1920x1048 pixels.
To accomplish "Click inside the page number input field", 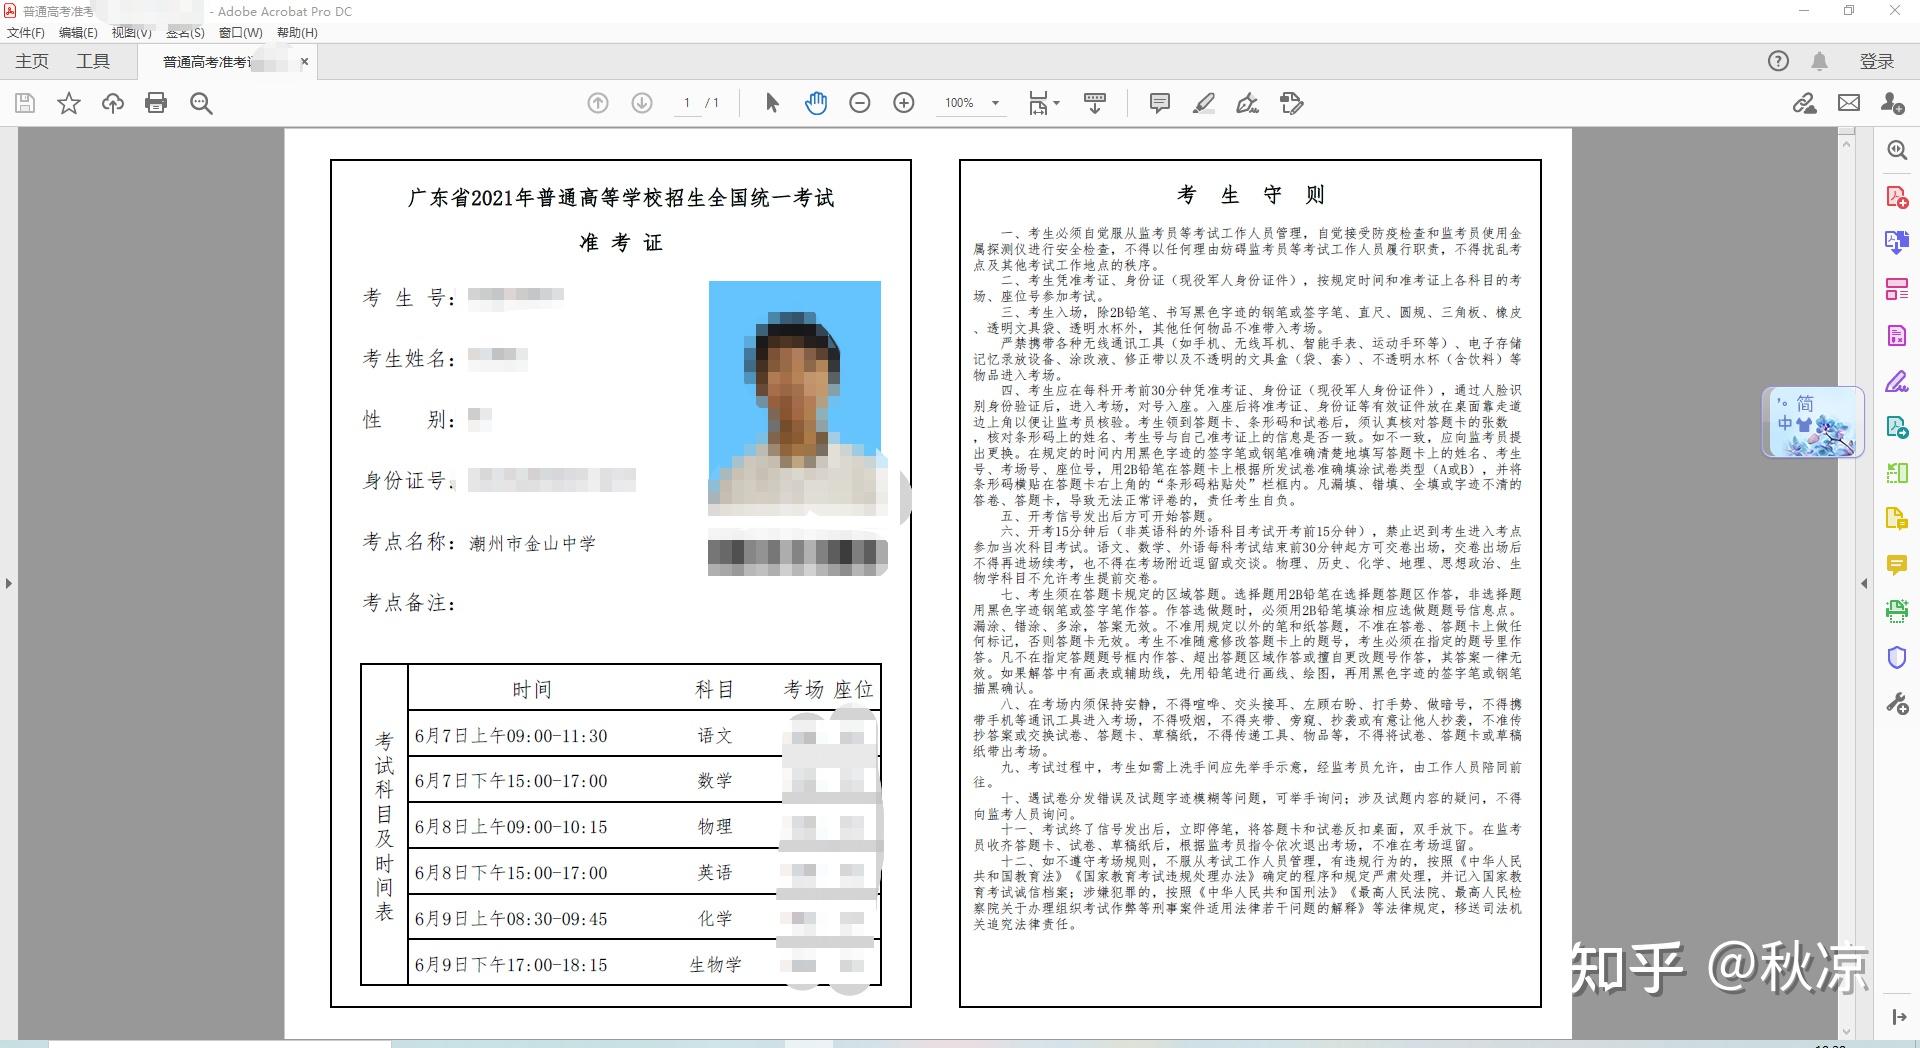I will point(687,103).
